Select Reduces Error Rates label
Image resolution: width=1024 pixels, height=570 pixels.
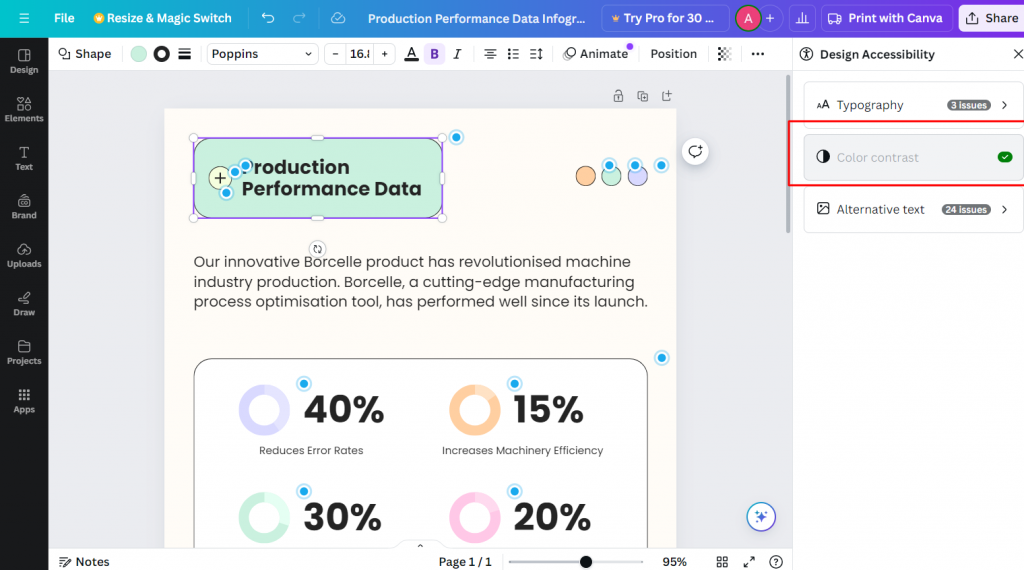[x=311, y=451]
